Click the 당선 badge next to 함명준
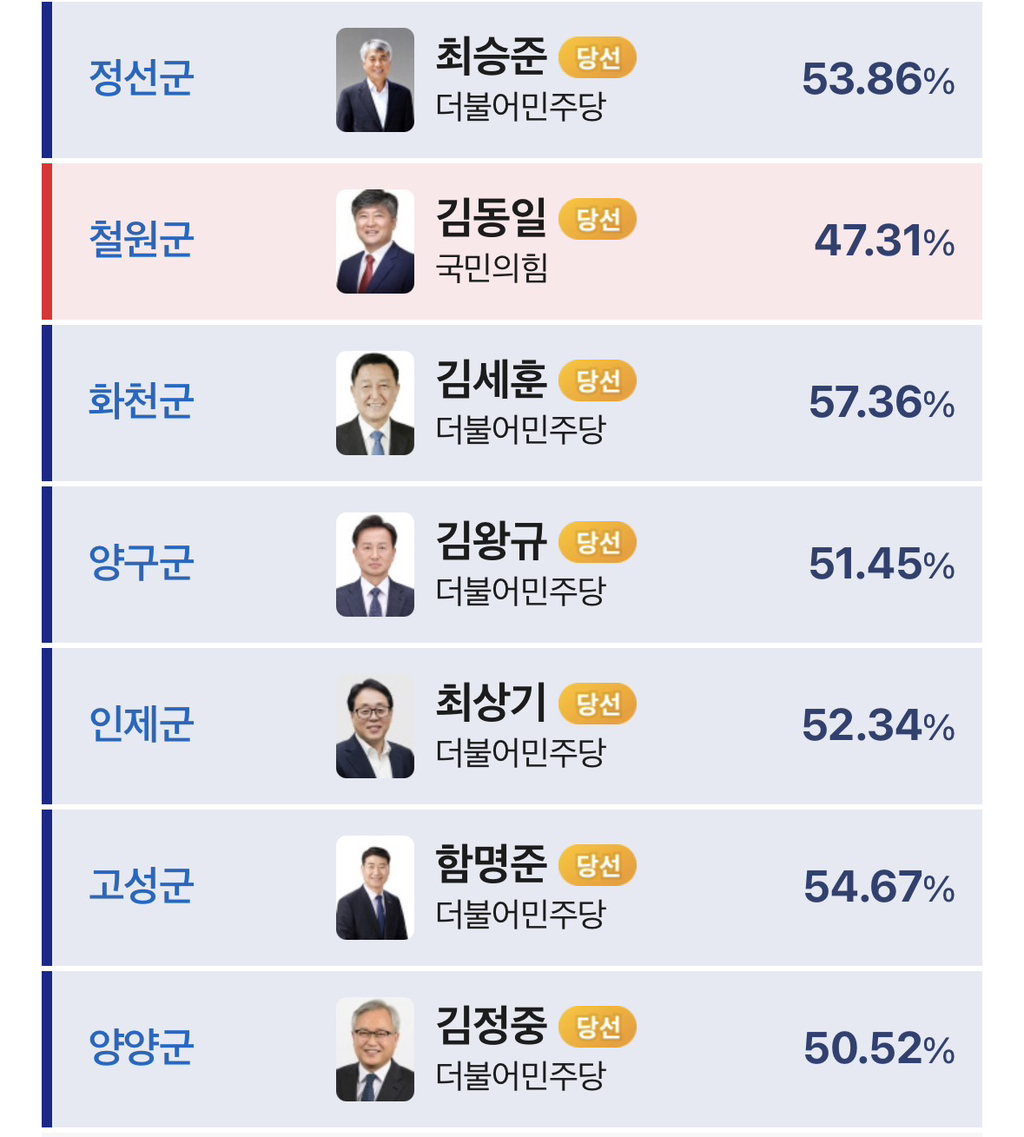Viewport: 1024px width, 1137px height. pyautogui.click(x=598, y=866)
